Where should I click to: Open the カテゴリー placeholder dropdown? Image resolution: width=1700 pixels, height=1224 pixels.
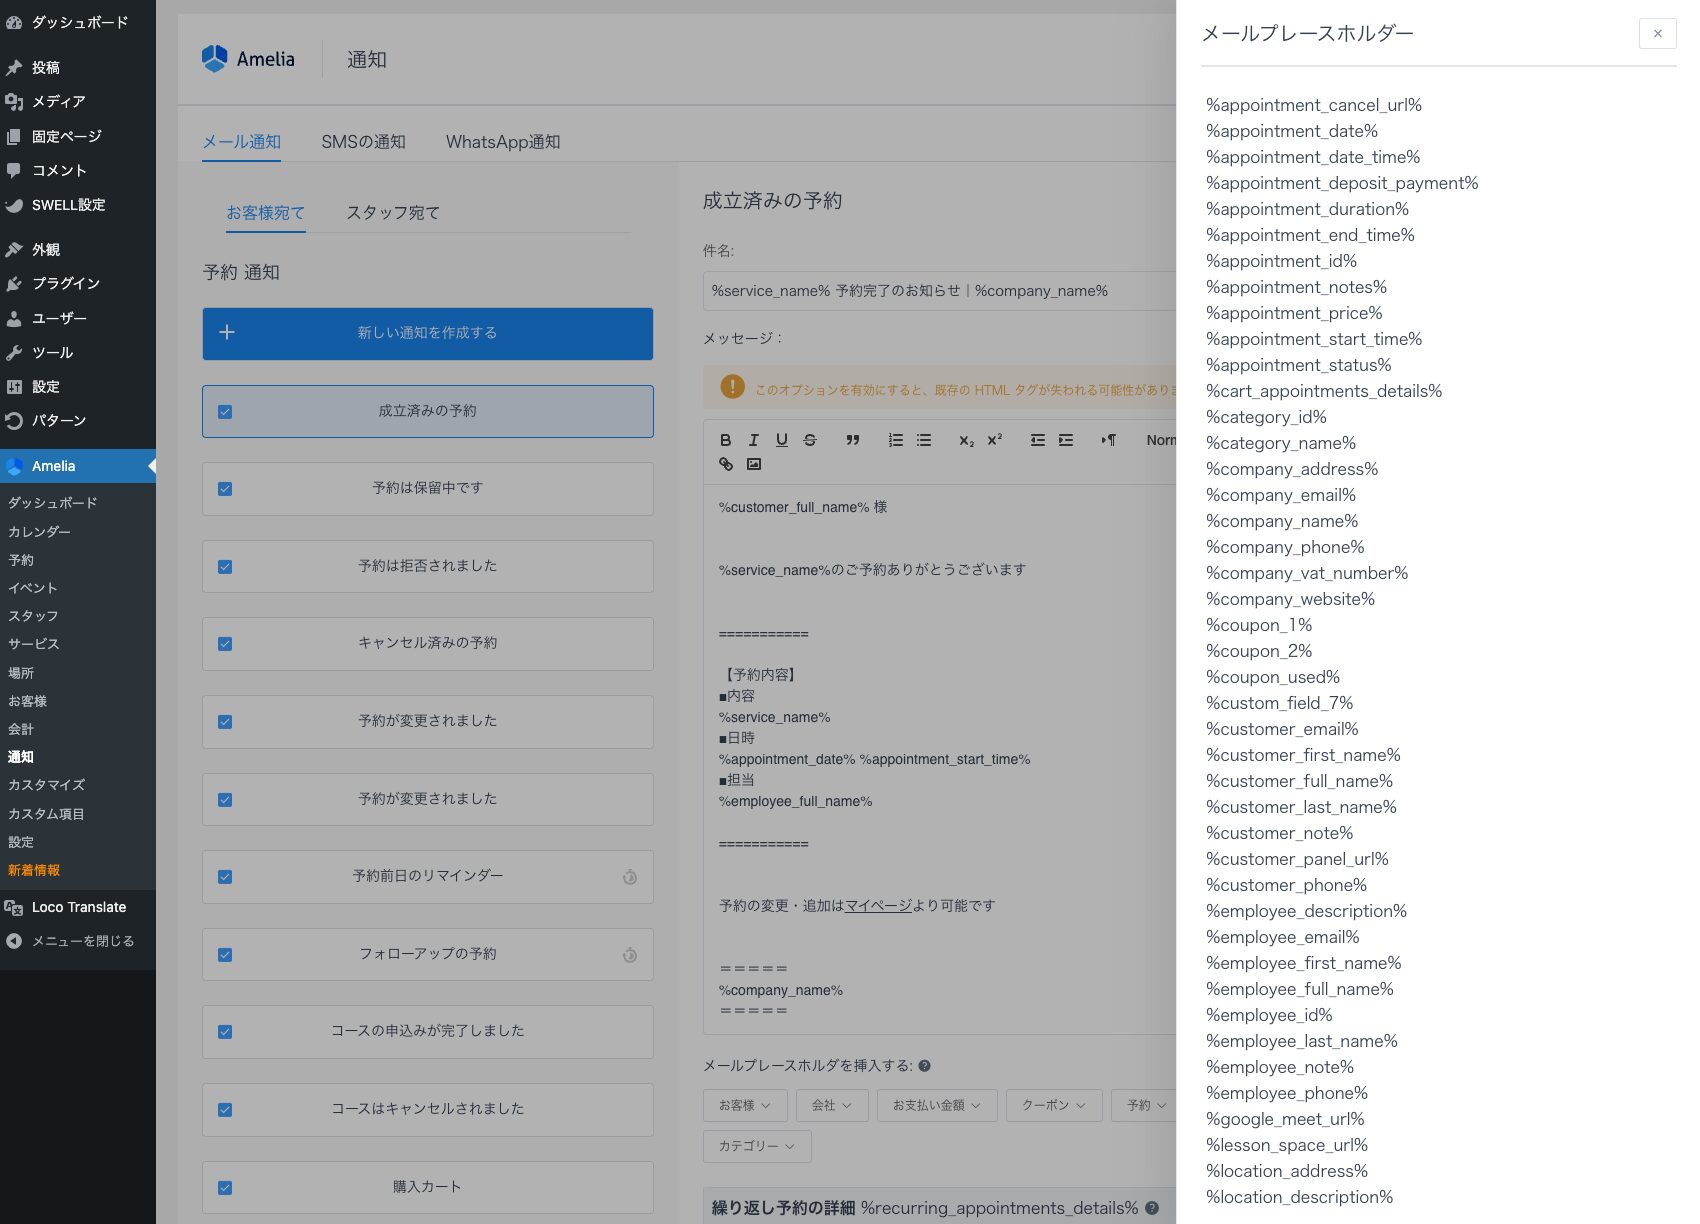[756, 1146]
